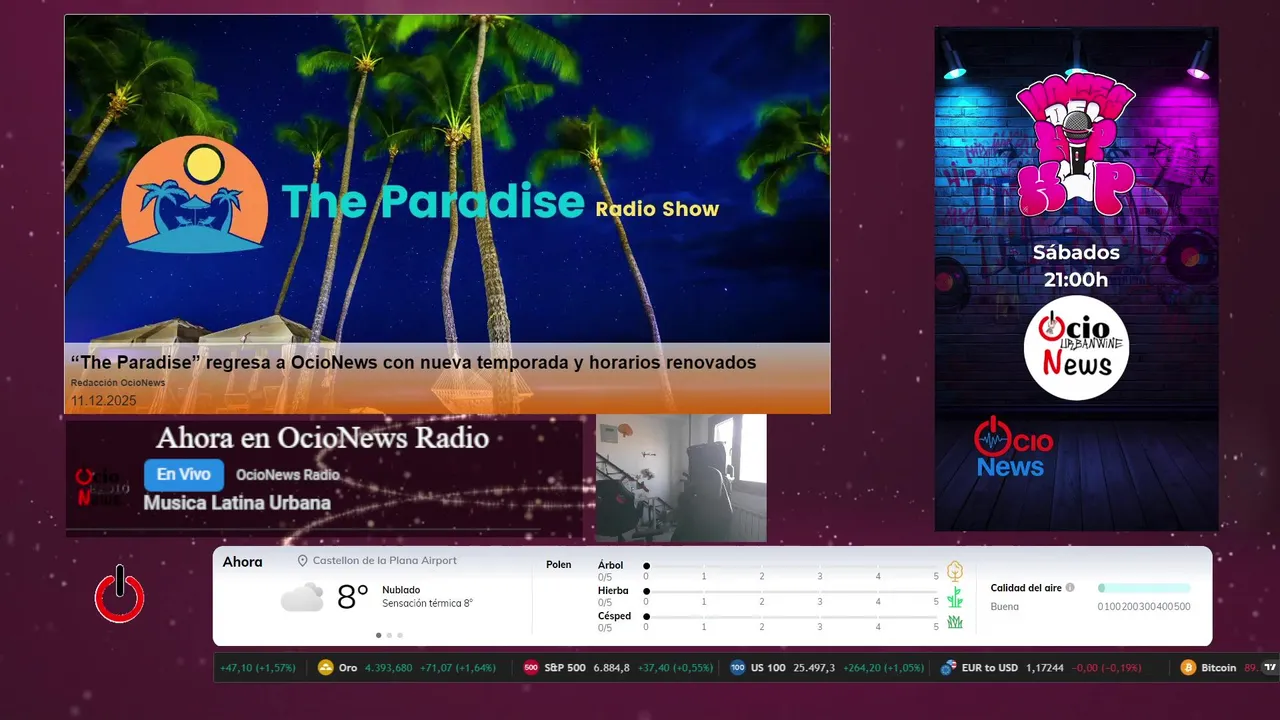Click the S&P 500 ticker icon
The image size is (1280, 720).
[x=531, y=668]
